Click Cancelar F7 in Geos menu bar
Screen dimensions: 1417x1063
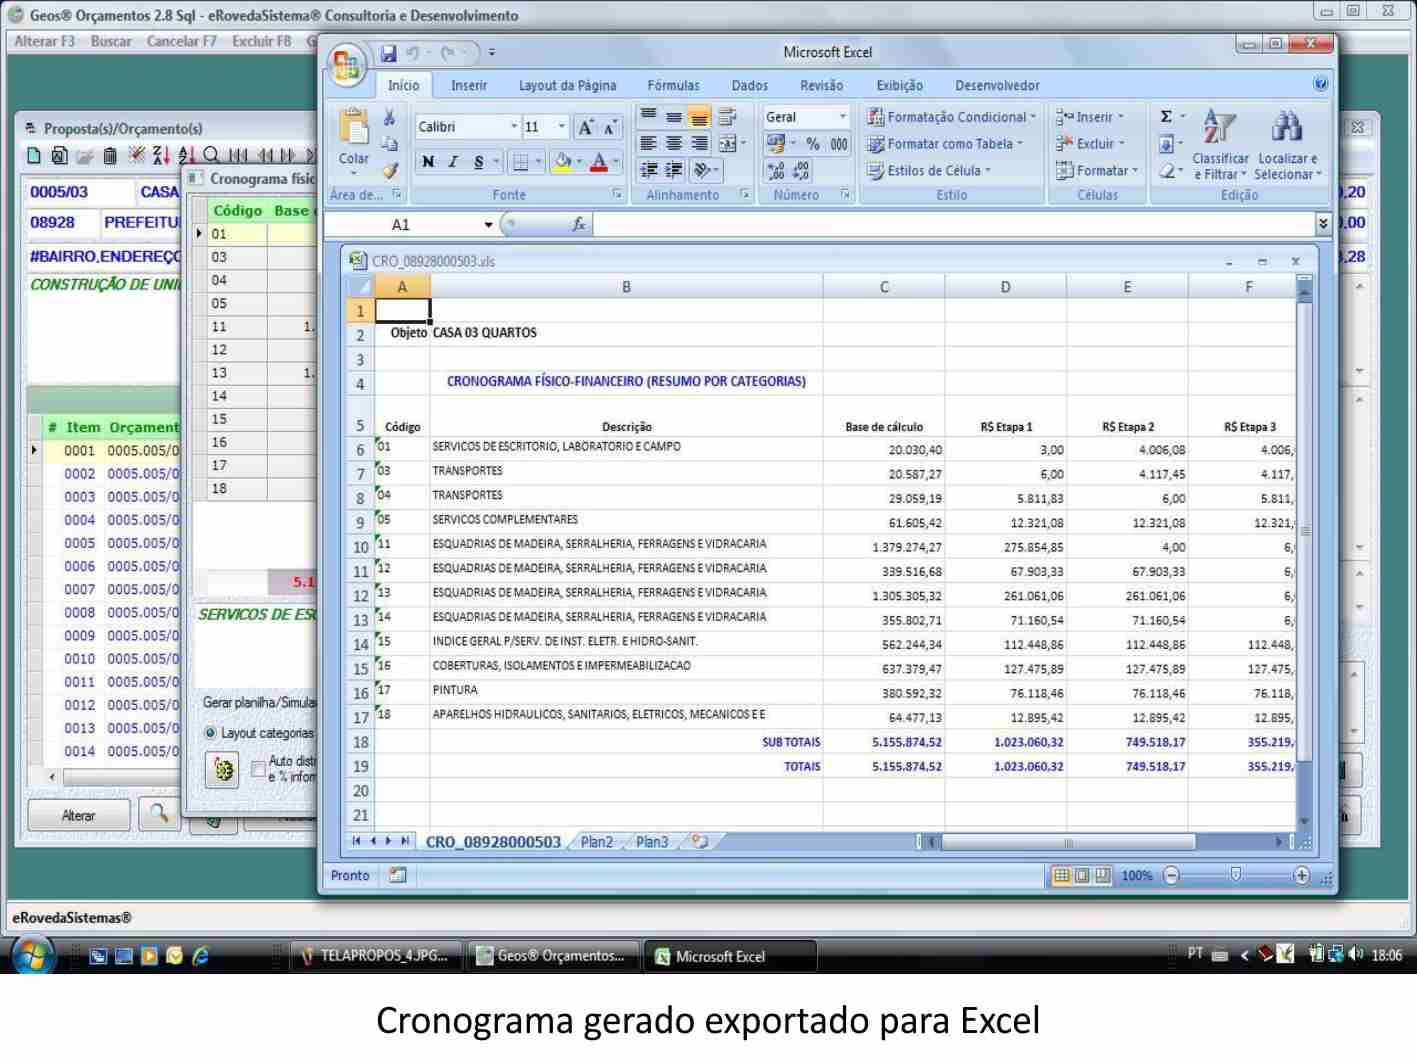point(181,41)
